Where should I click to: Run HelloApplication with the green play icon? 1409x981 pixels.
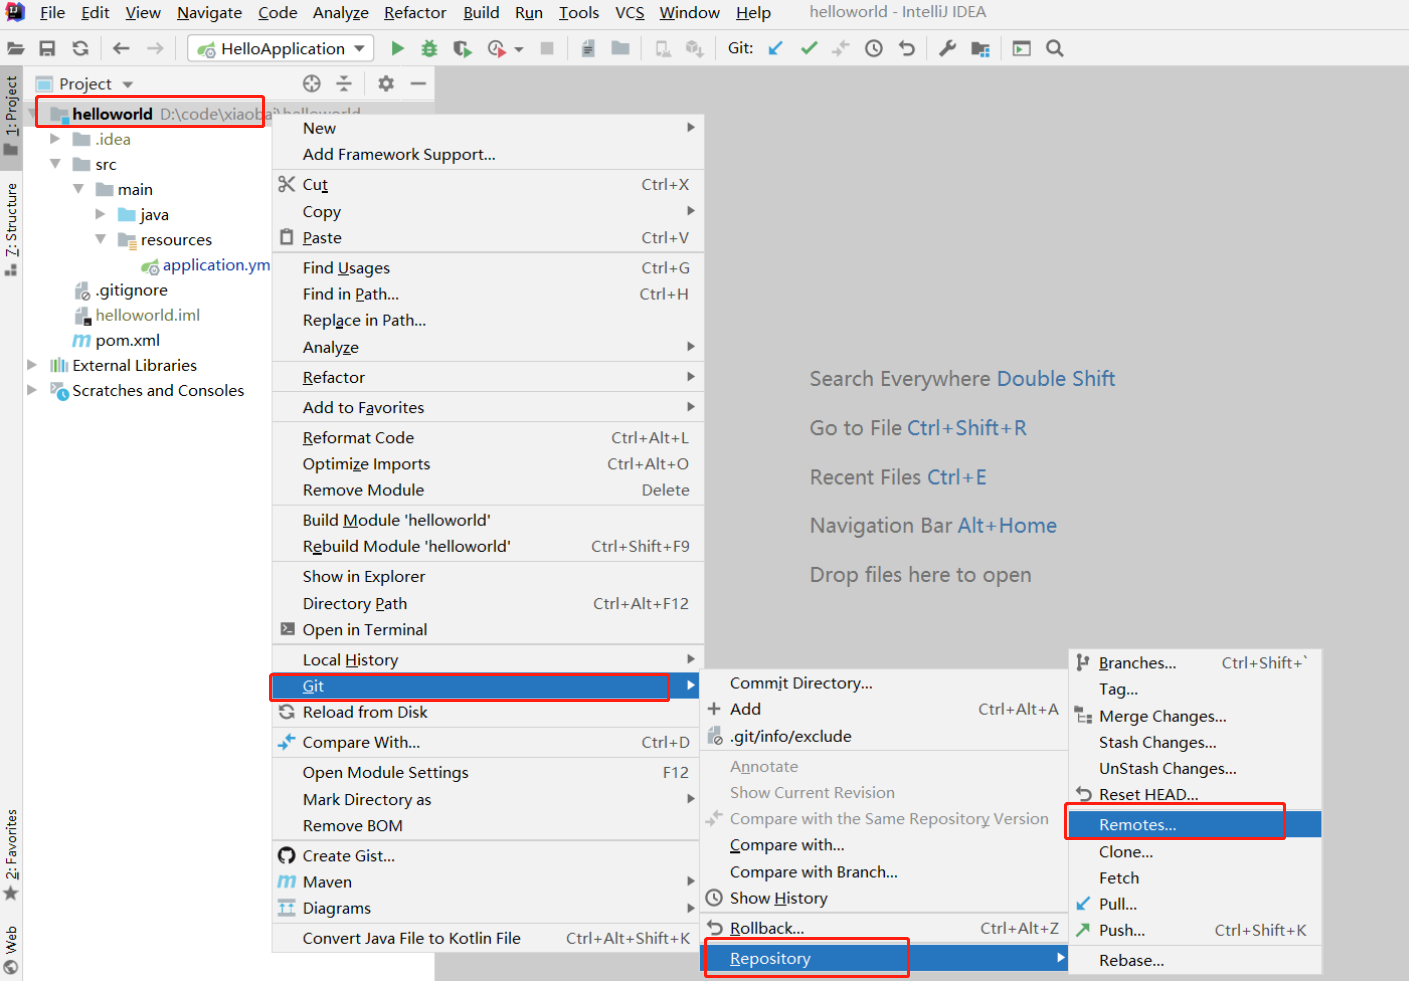(398, 48)
